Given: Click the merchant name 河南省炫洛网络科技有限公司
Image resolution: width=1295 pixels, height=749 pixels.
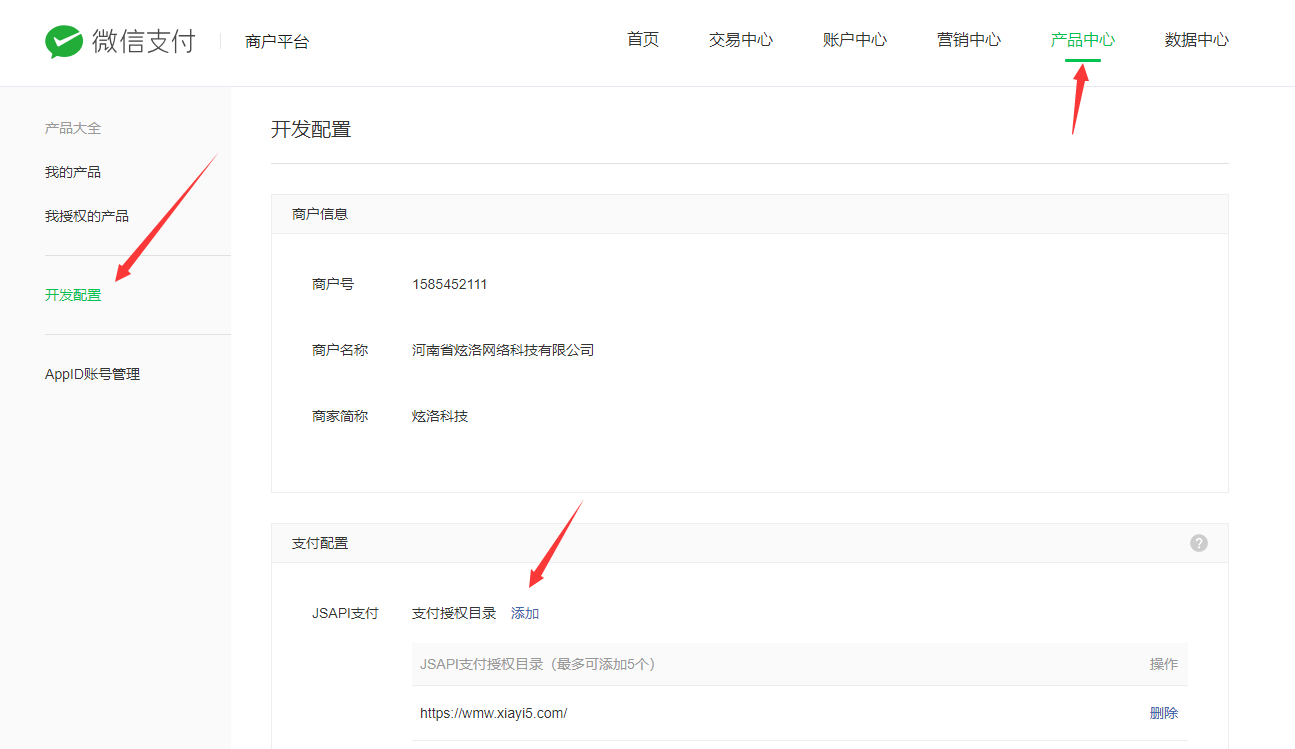Looking at the screenshot, I should [x=503, y=350].
